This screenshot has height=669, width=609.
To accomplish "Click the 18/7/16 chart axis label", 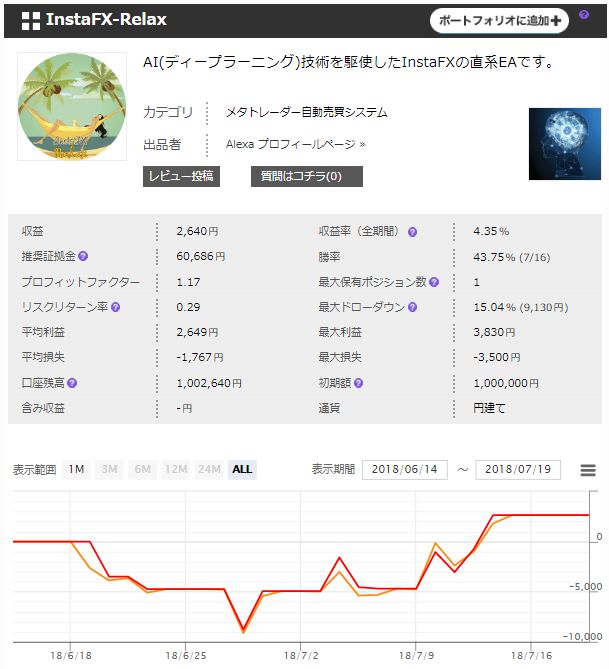I will tap(531, 655).
